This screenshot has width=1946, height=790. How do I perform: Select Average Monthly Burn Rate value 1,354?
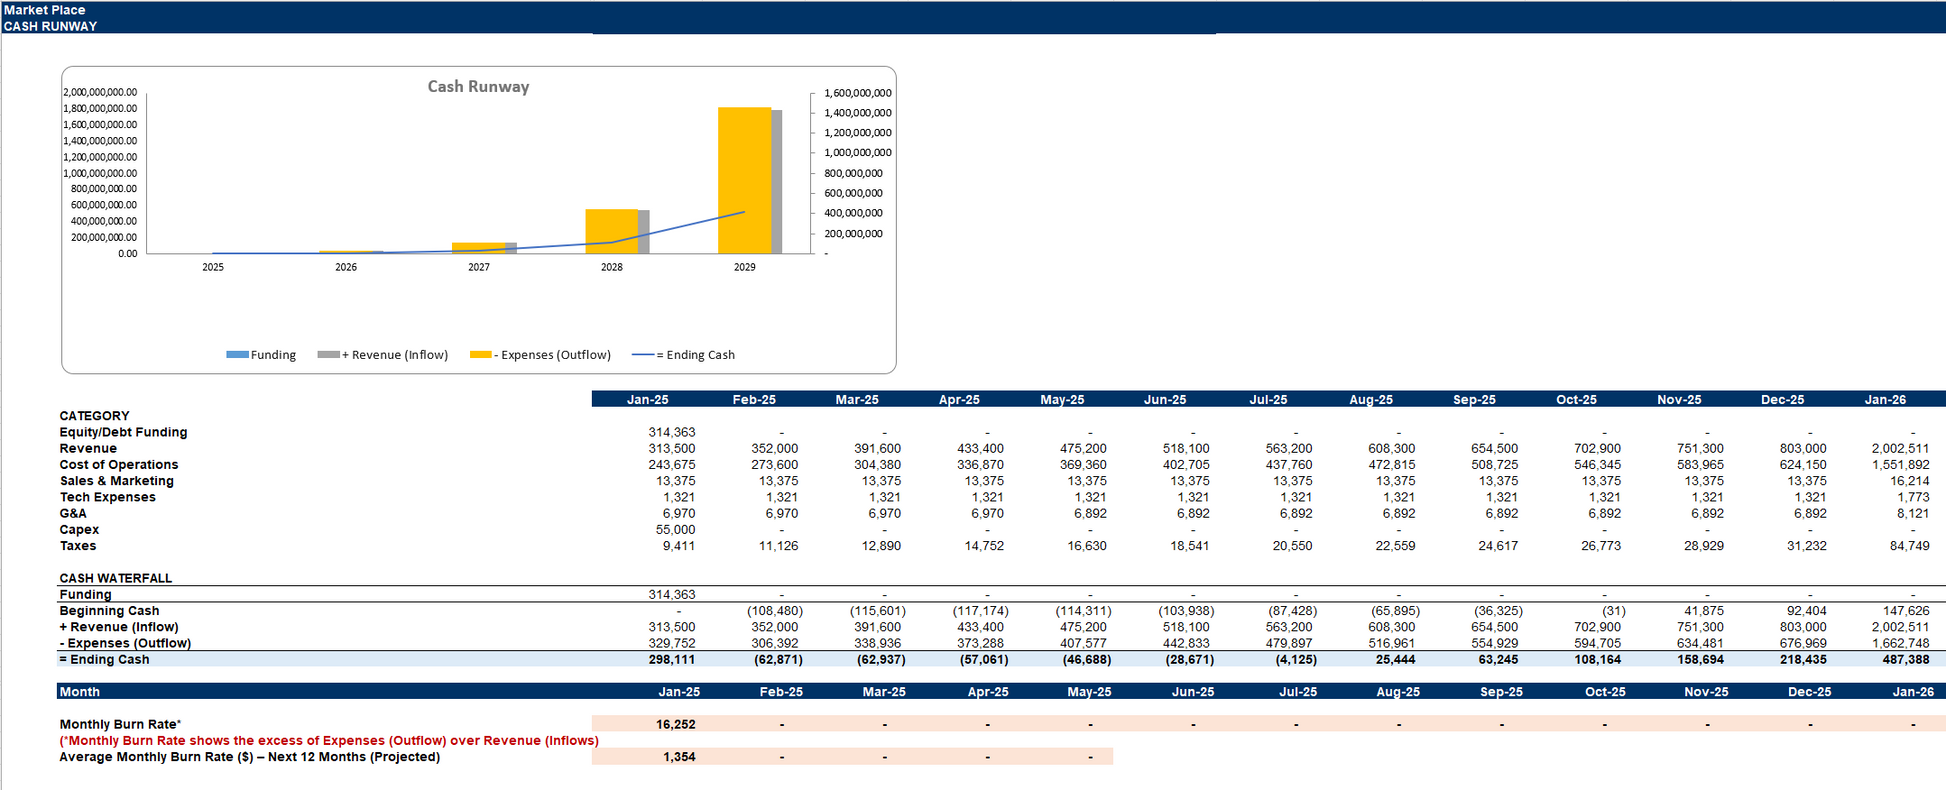[x=679, y=757]
